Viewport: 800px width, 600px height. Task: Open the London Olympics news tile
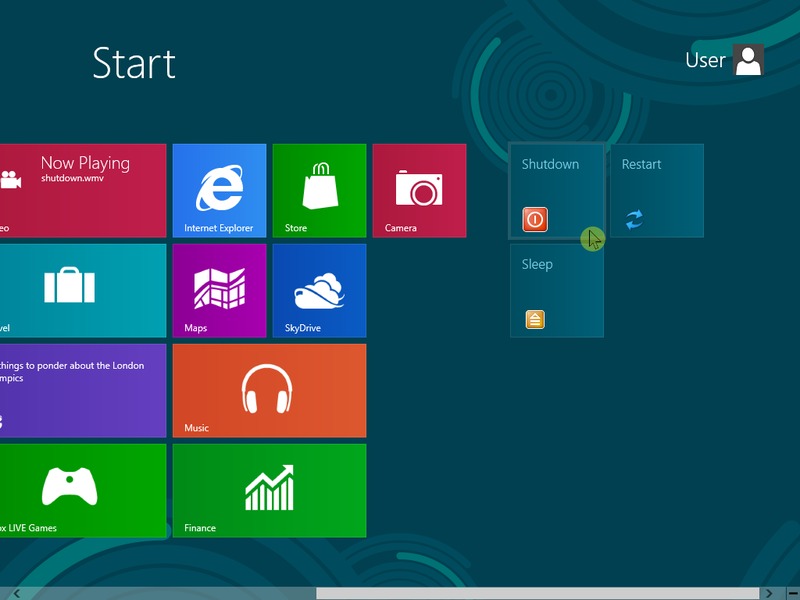pyautogui.click(x=82, y=390)
